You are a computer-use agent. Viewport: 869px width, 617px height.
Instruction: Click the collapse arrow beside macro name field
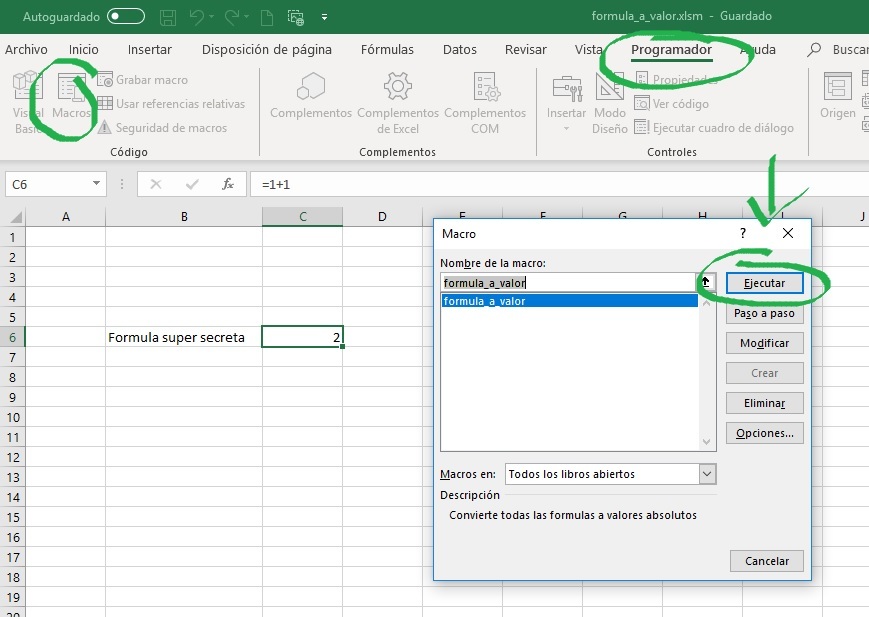(705, 283)
